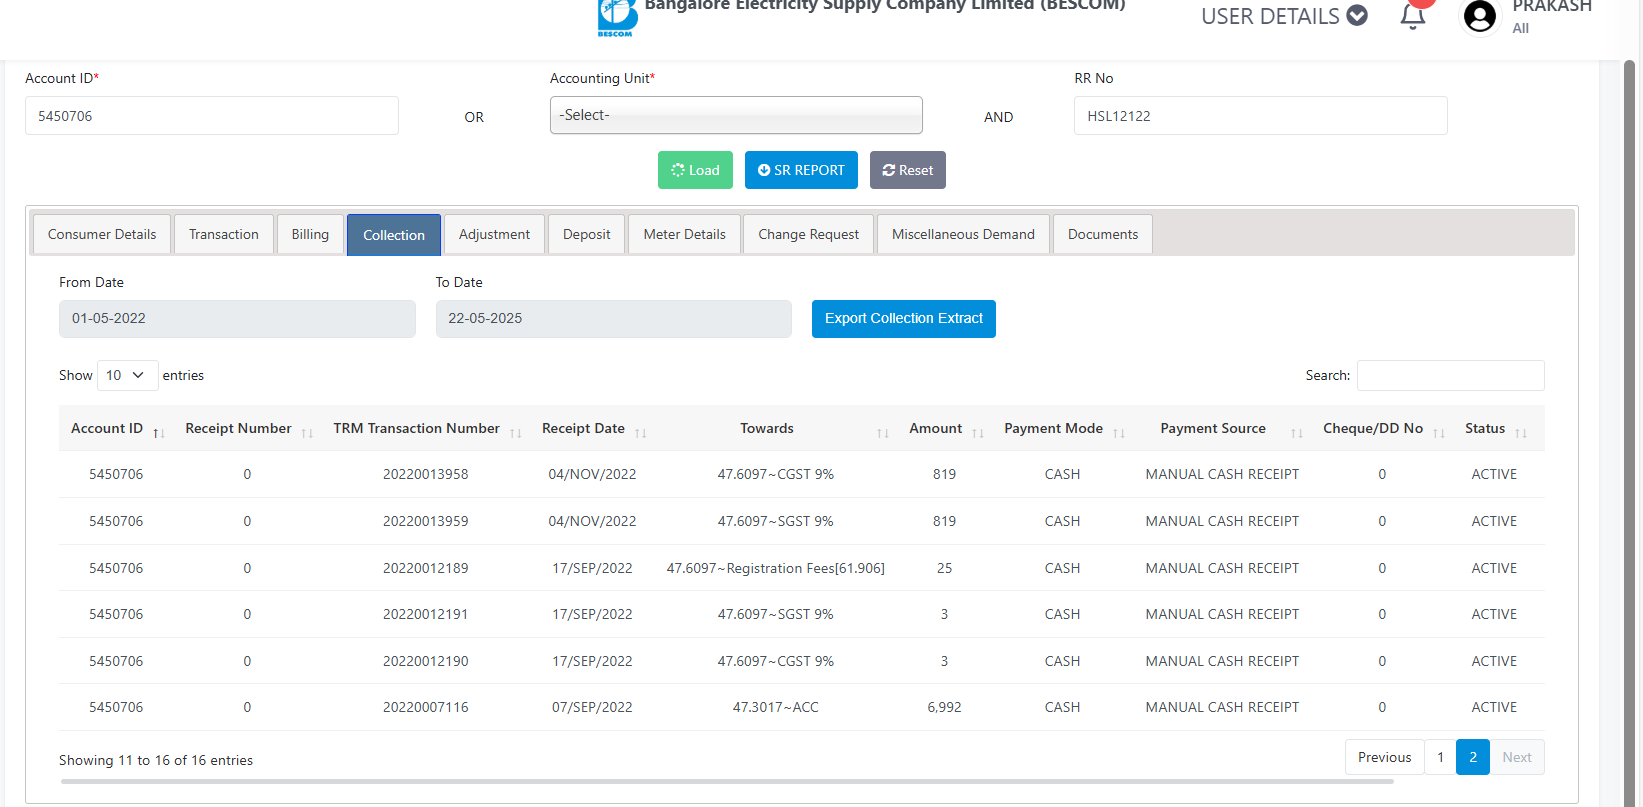Click the From Date field

click(x=237, y=319)
